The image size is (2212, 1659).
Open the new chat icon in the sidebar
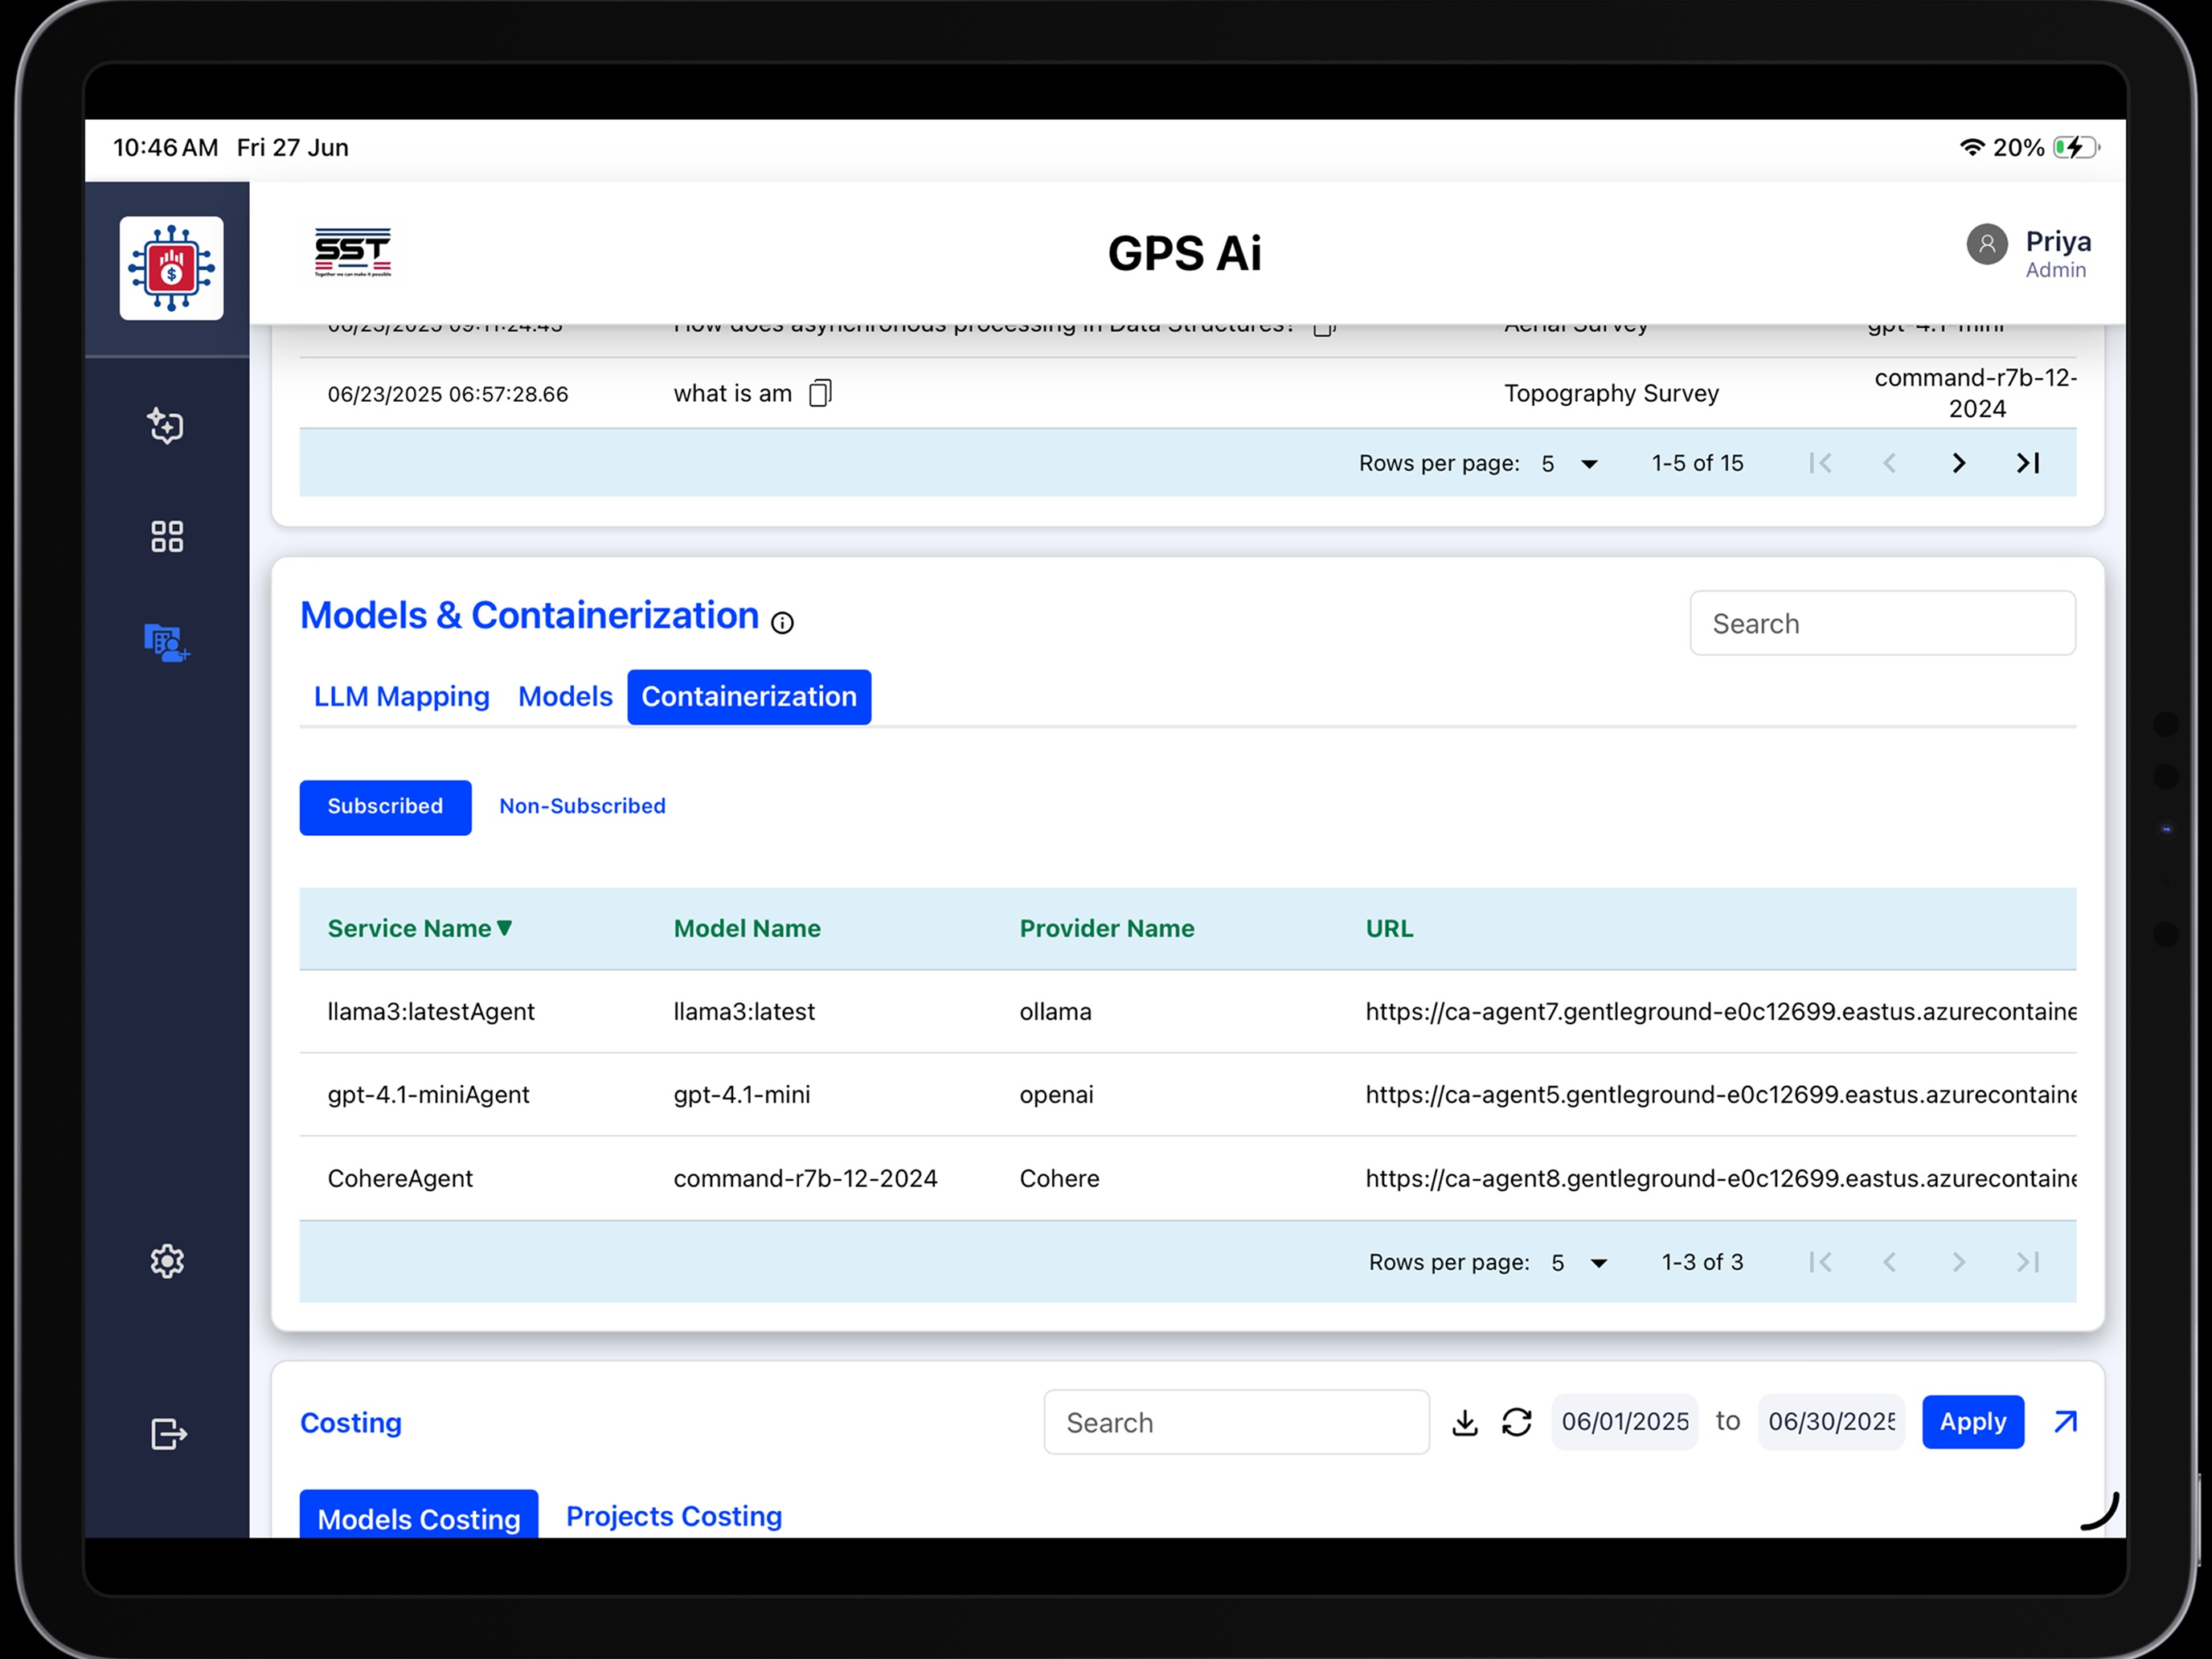pyautogui.click(x=167, y=426)
